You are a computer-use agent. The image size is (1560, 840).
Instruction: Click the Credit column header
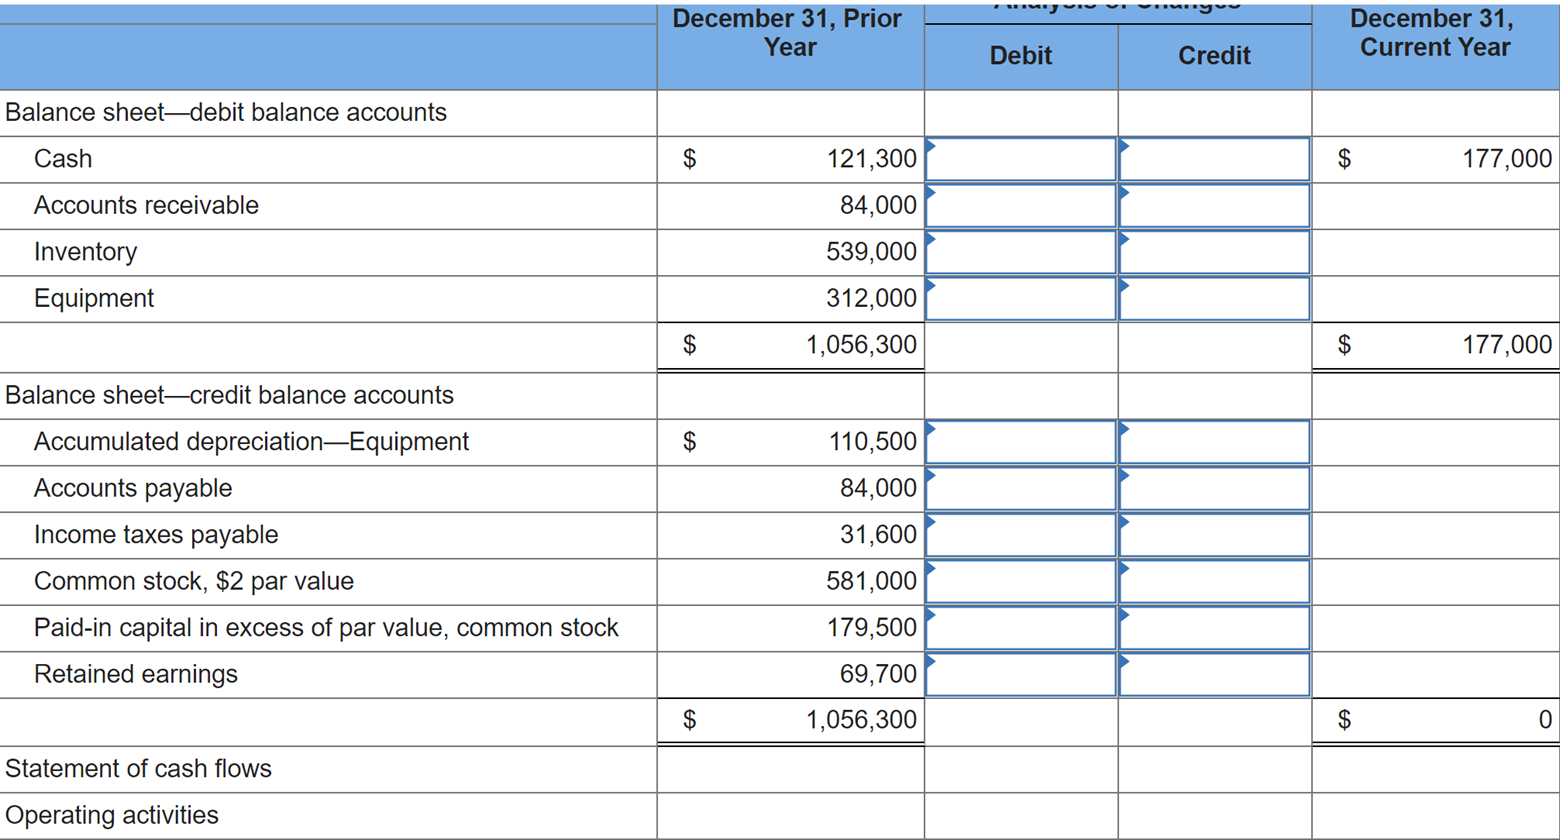(x=1215, y=56)
